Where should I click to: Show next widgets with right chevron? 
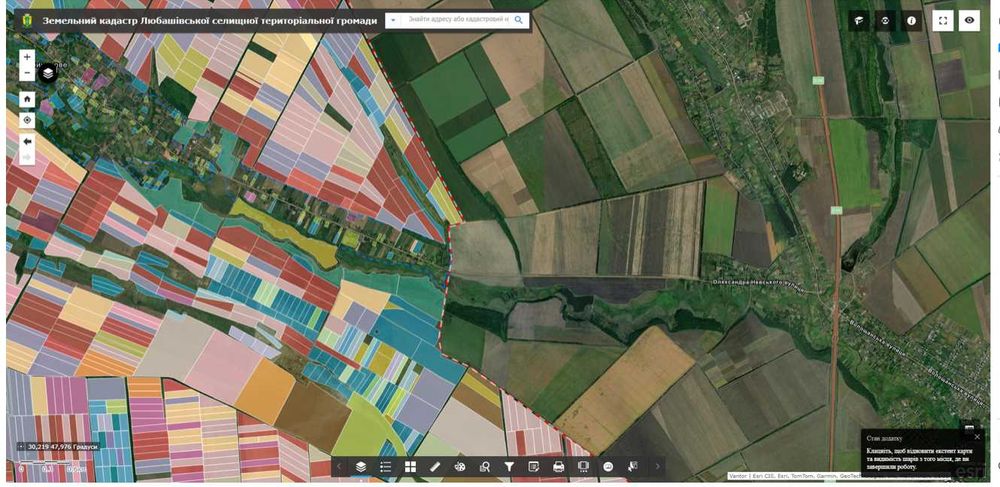[x=658, y=467]
